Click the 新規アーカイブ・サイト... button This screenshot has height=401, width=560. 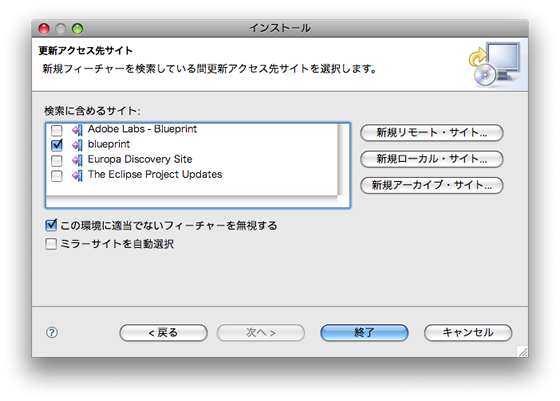click(x=432, y=185)
